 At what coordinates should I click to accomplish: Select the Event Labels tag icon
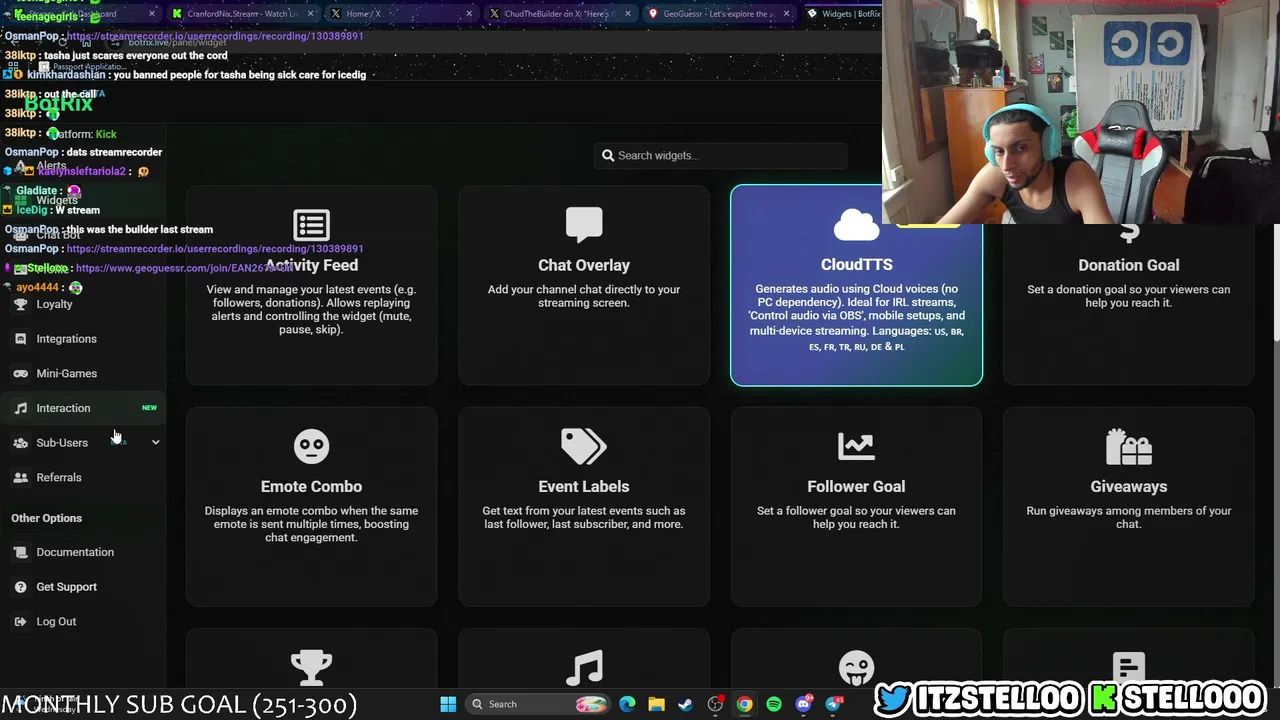pos(584,447)
